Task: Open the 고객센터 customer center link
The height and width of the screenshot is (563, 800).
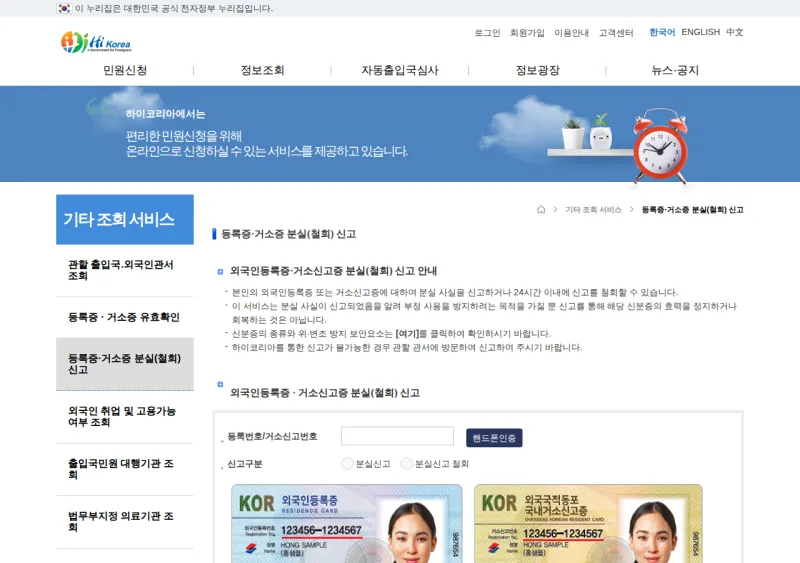Action: click(x=616, y=33)
